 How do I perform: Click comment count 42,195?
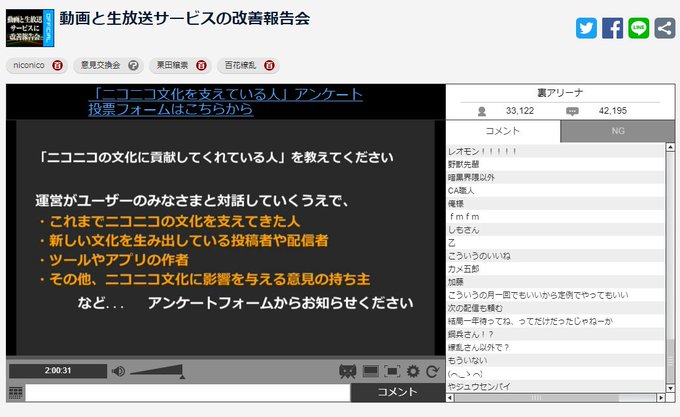coord(612,111)
